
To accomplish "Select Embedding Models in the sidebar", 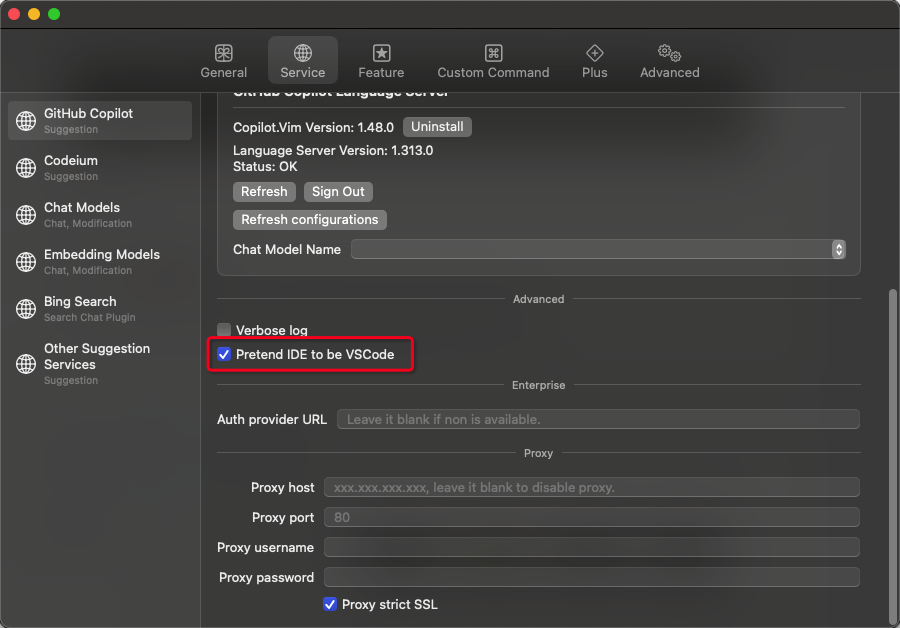I will click(100, 262).
